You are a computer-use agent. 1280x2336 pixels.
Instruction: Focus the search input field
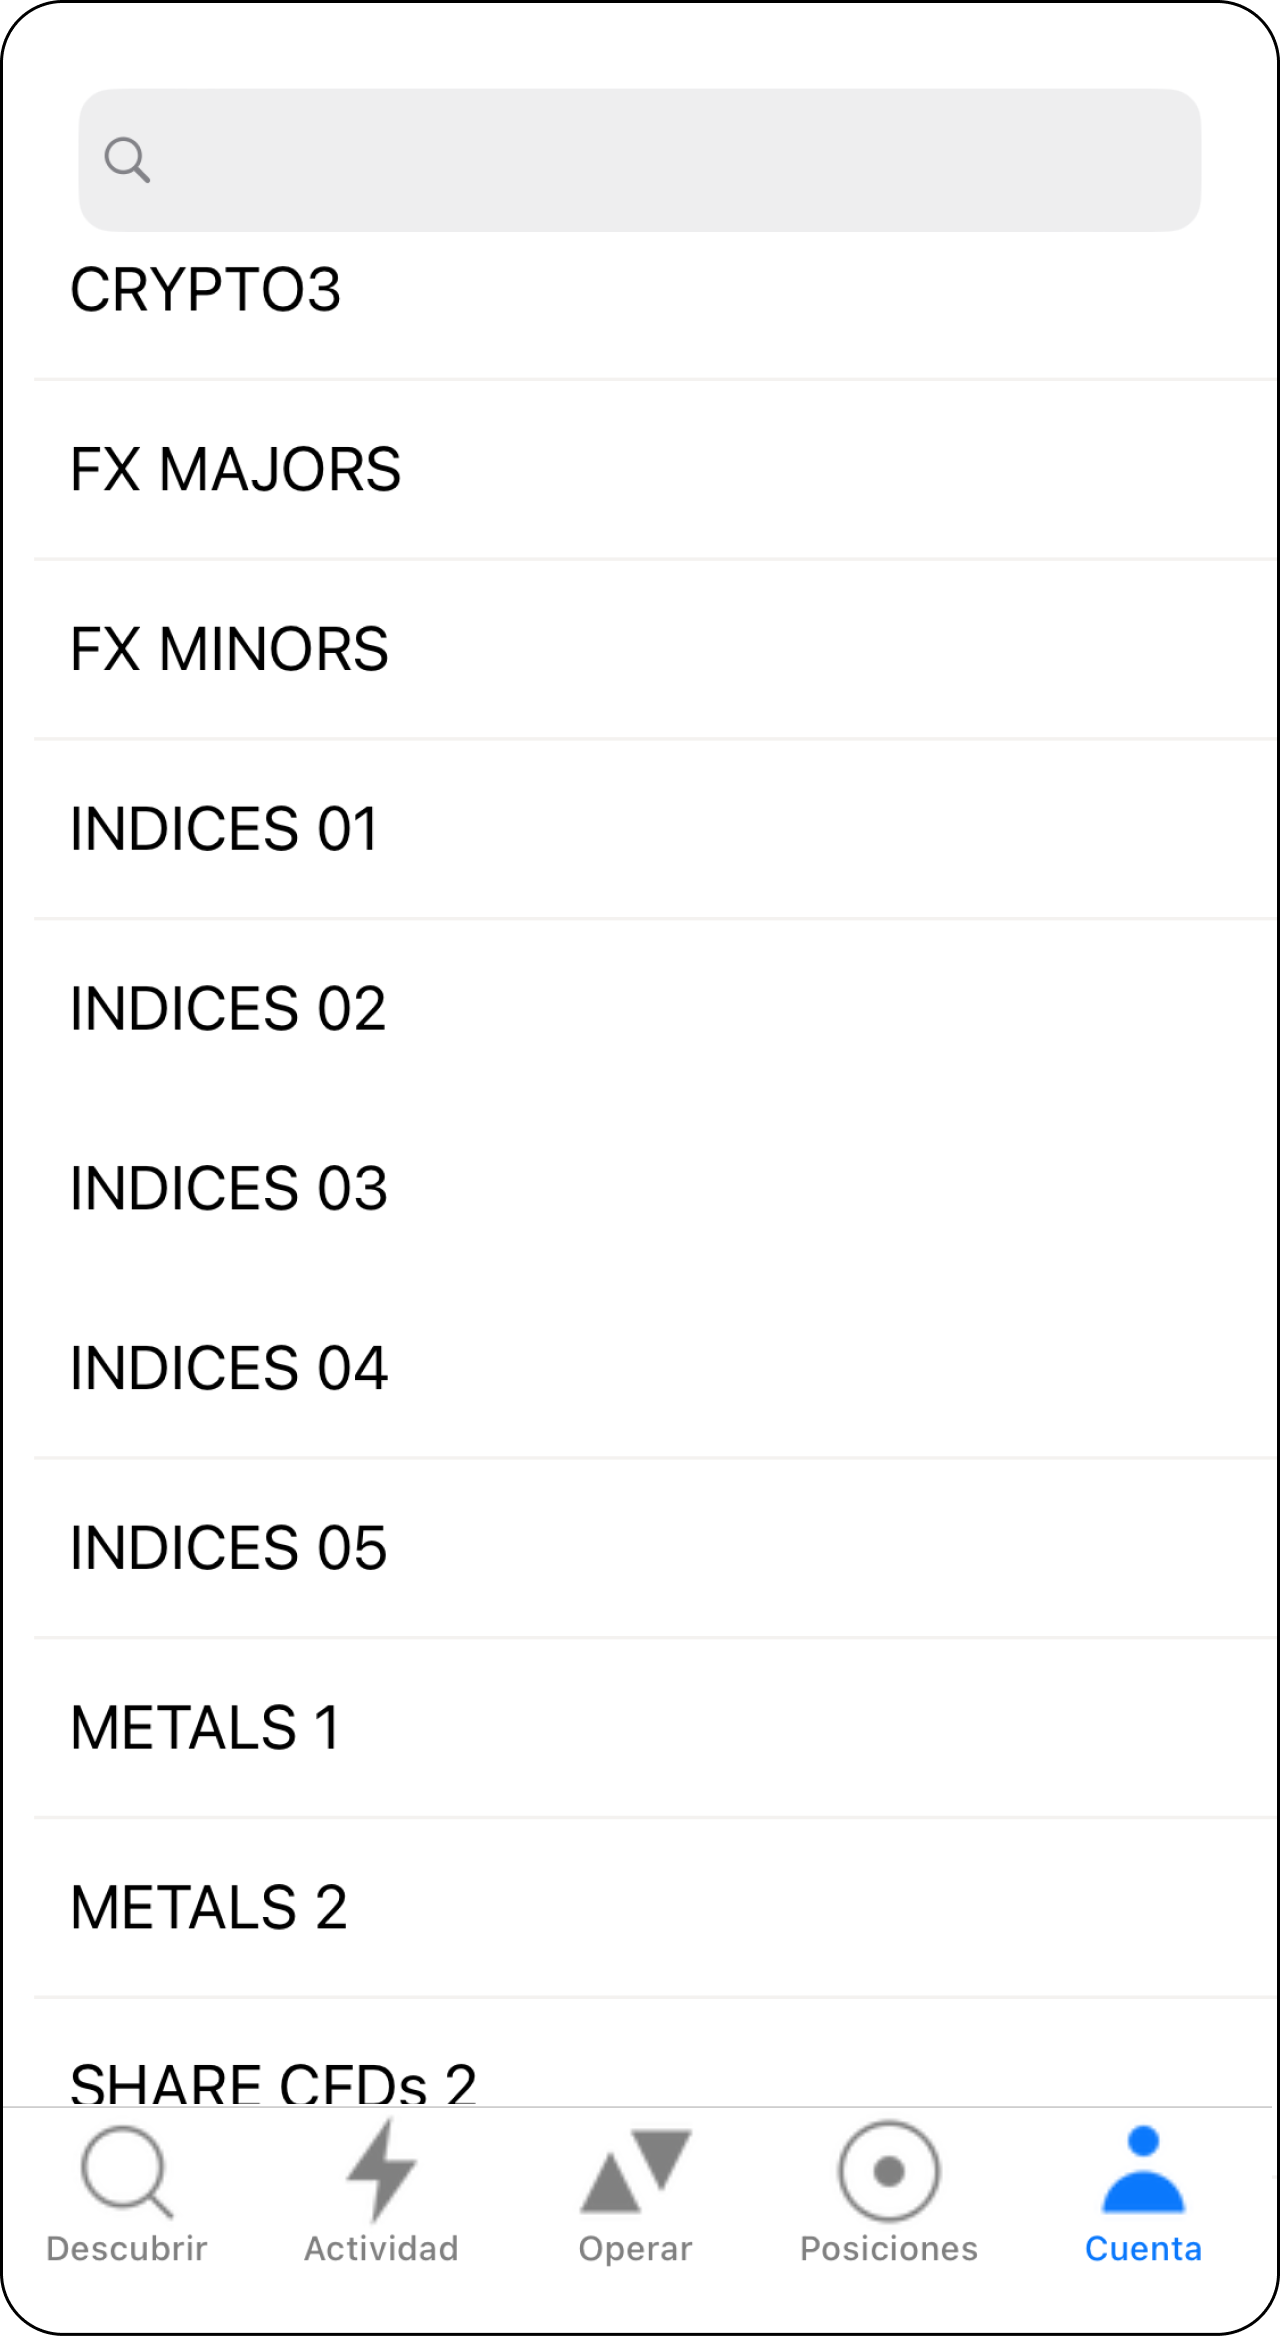pyautogui.click(x=670, y=160)
